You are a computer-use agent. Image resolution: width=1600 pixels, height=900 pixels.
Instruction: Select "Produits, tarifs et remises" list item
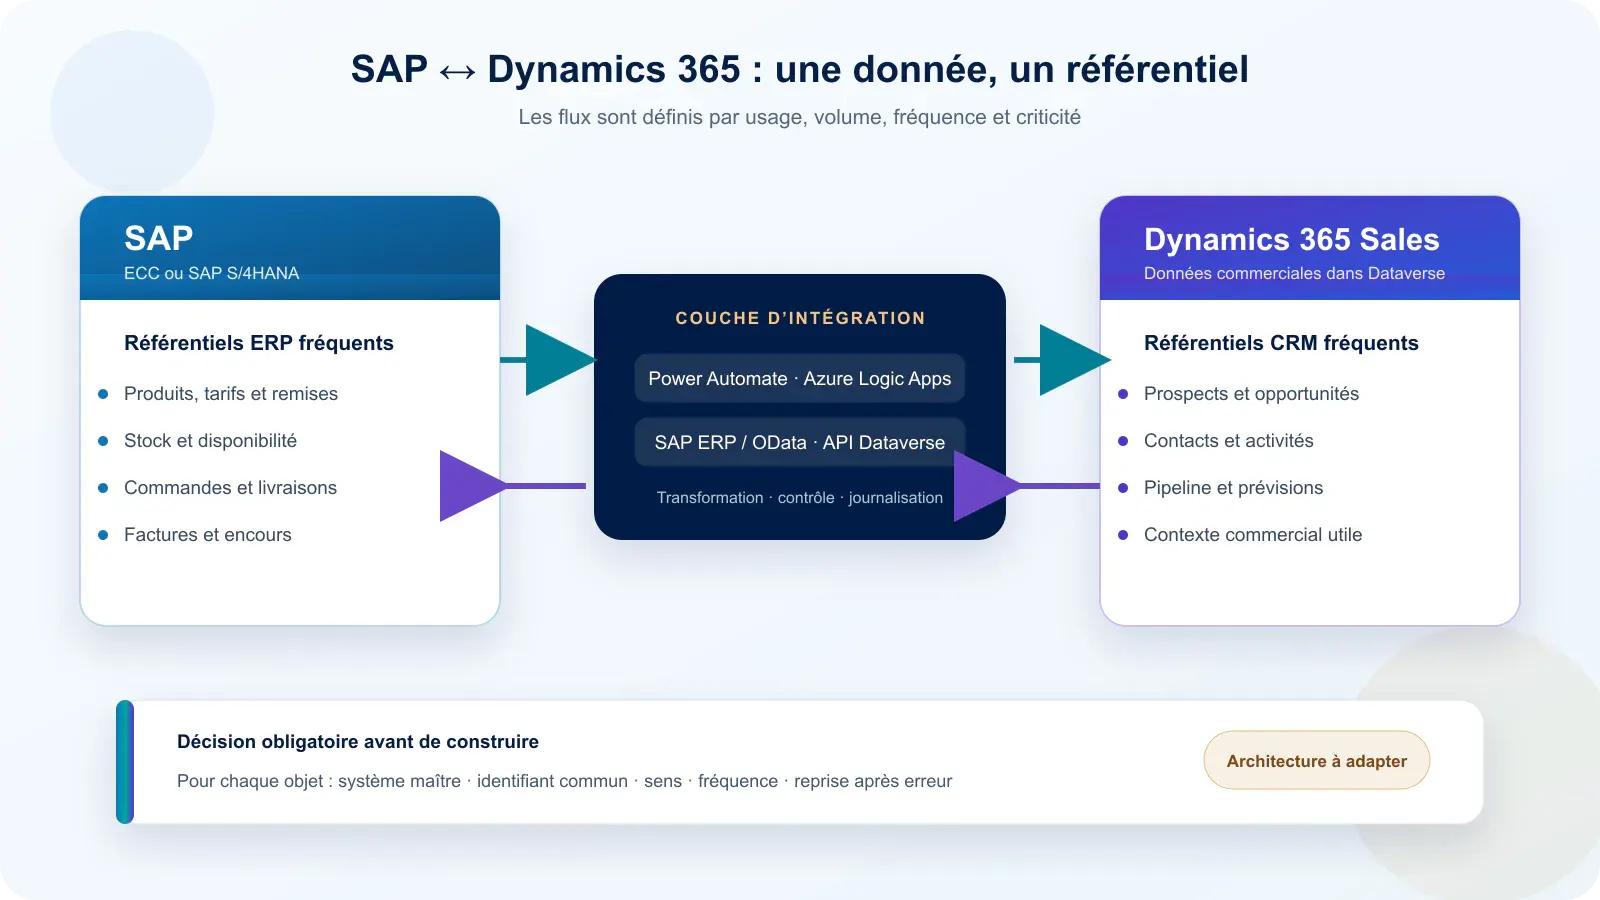[231, 394]
